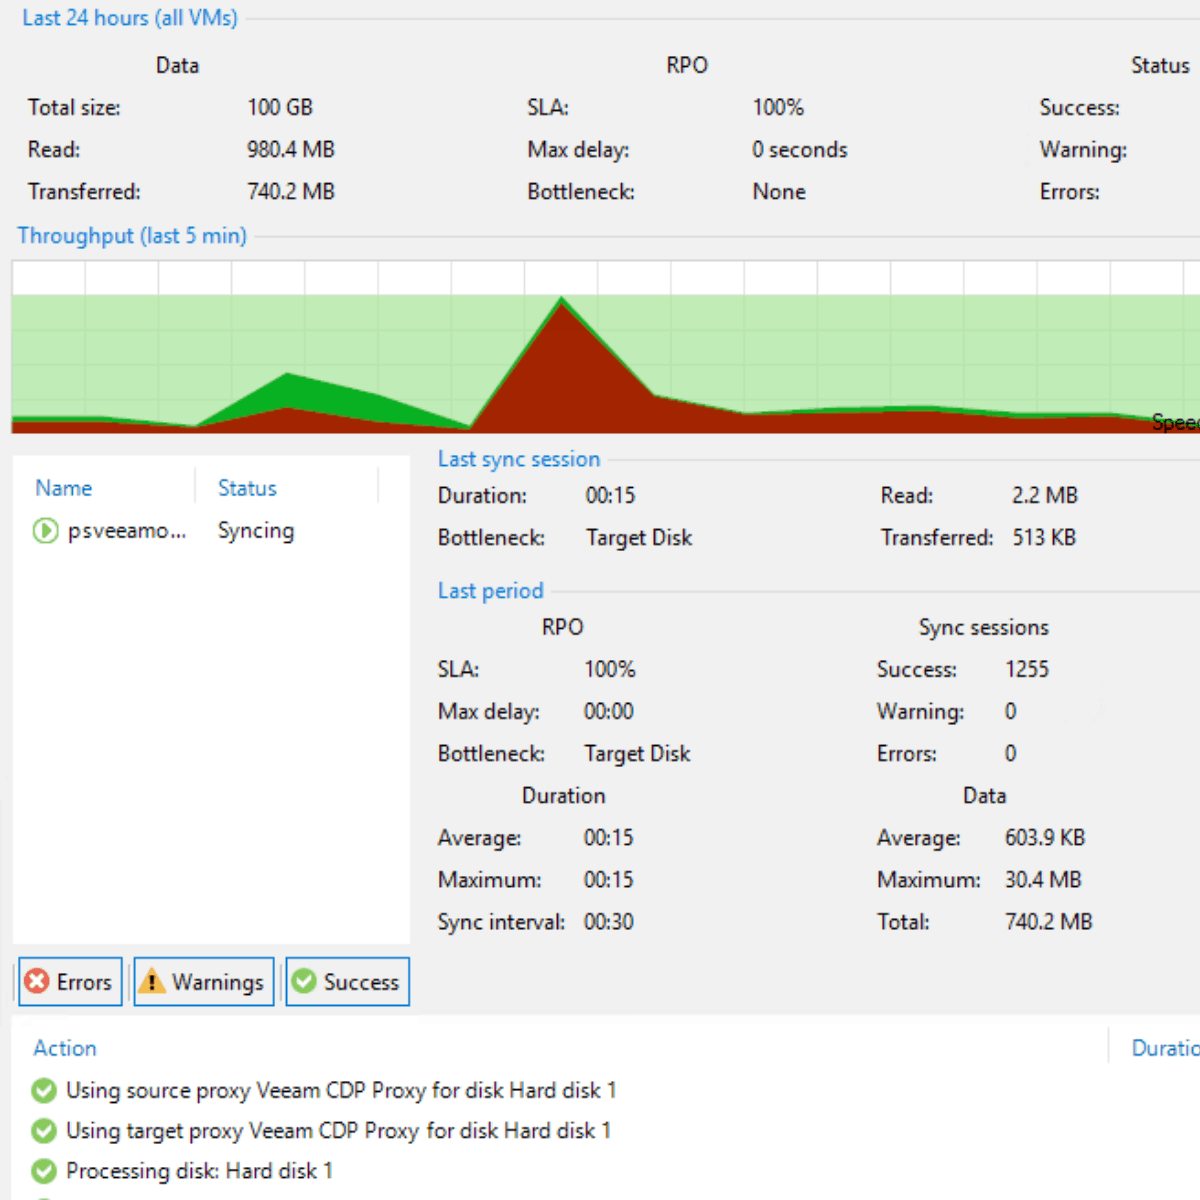
Task: Click the green check beside 'Using target proxy'
Action: (44, 1131)
